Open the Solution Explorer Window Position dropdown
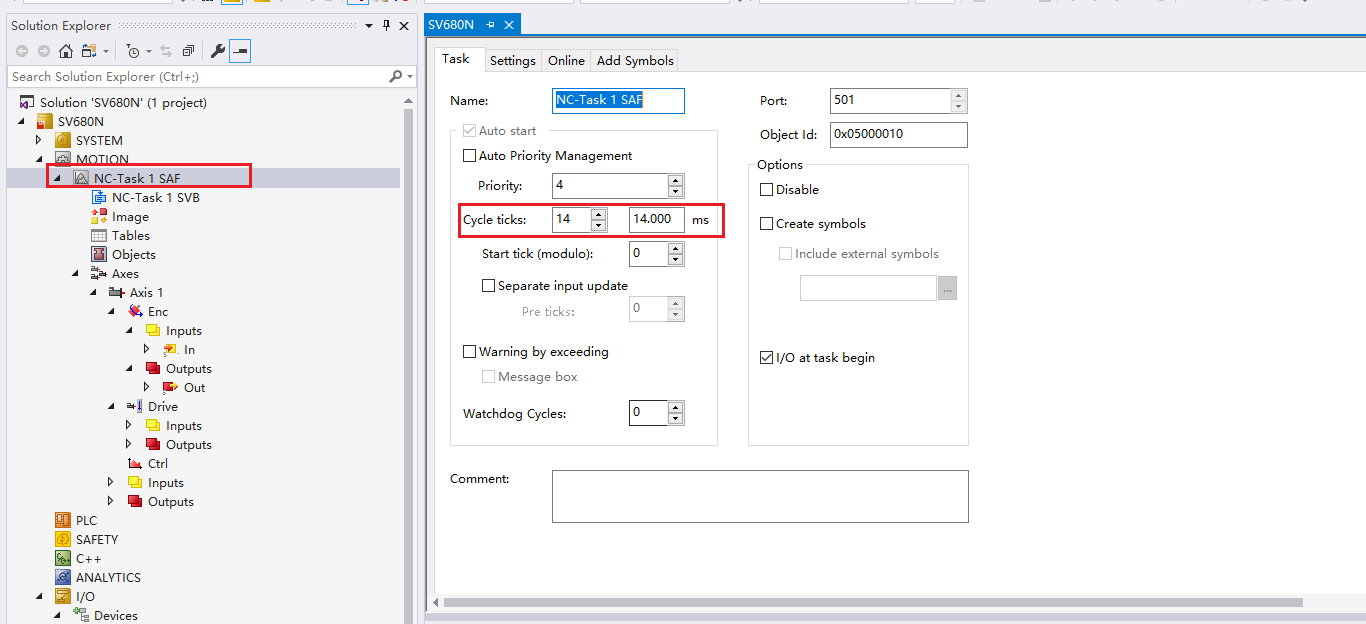The height and width of the screenshot is (624, 1366). pyautogui.click(x=369, y=25)
